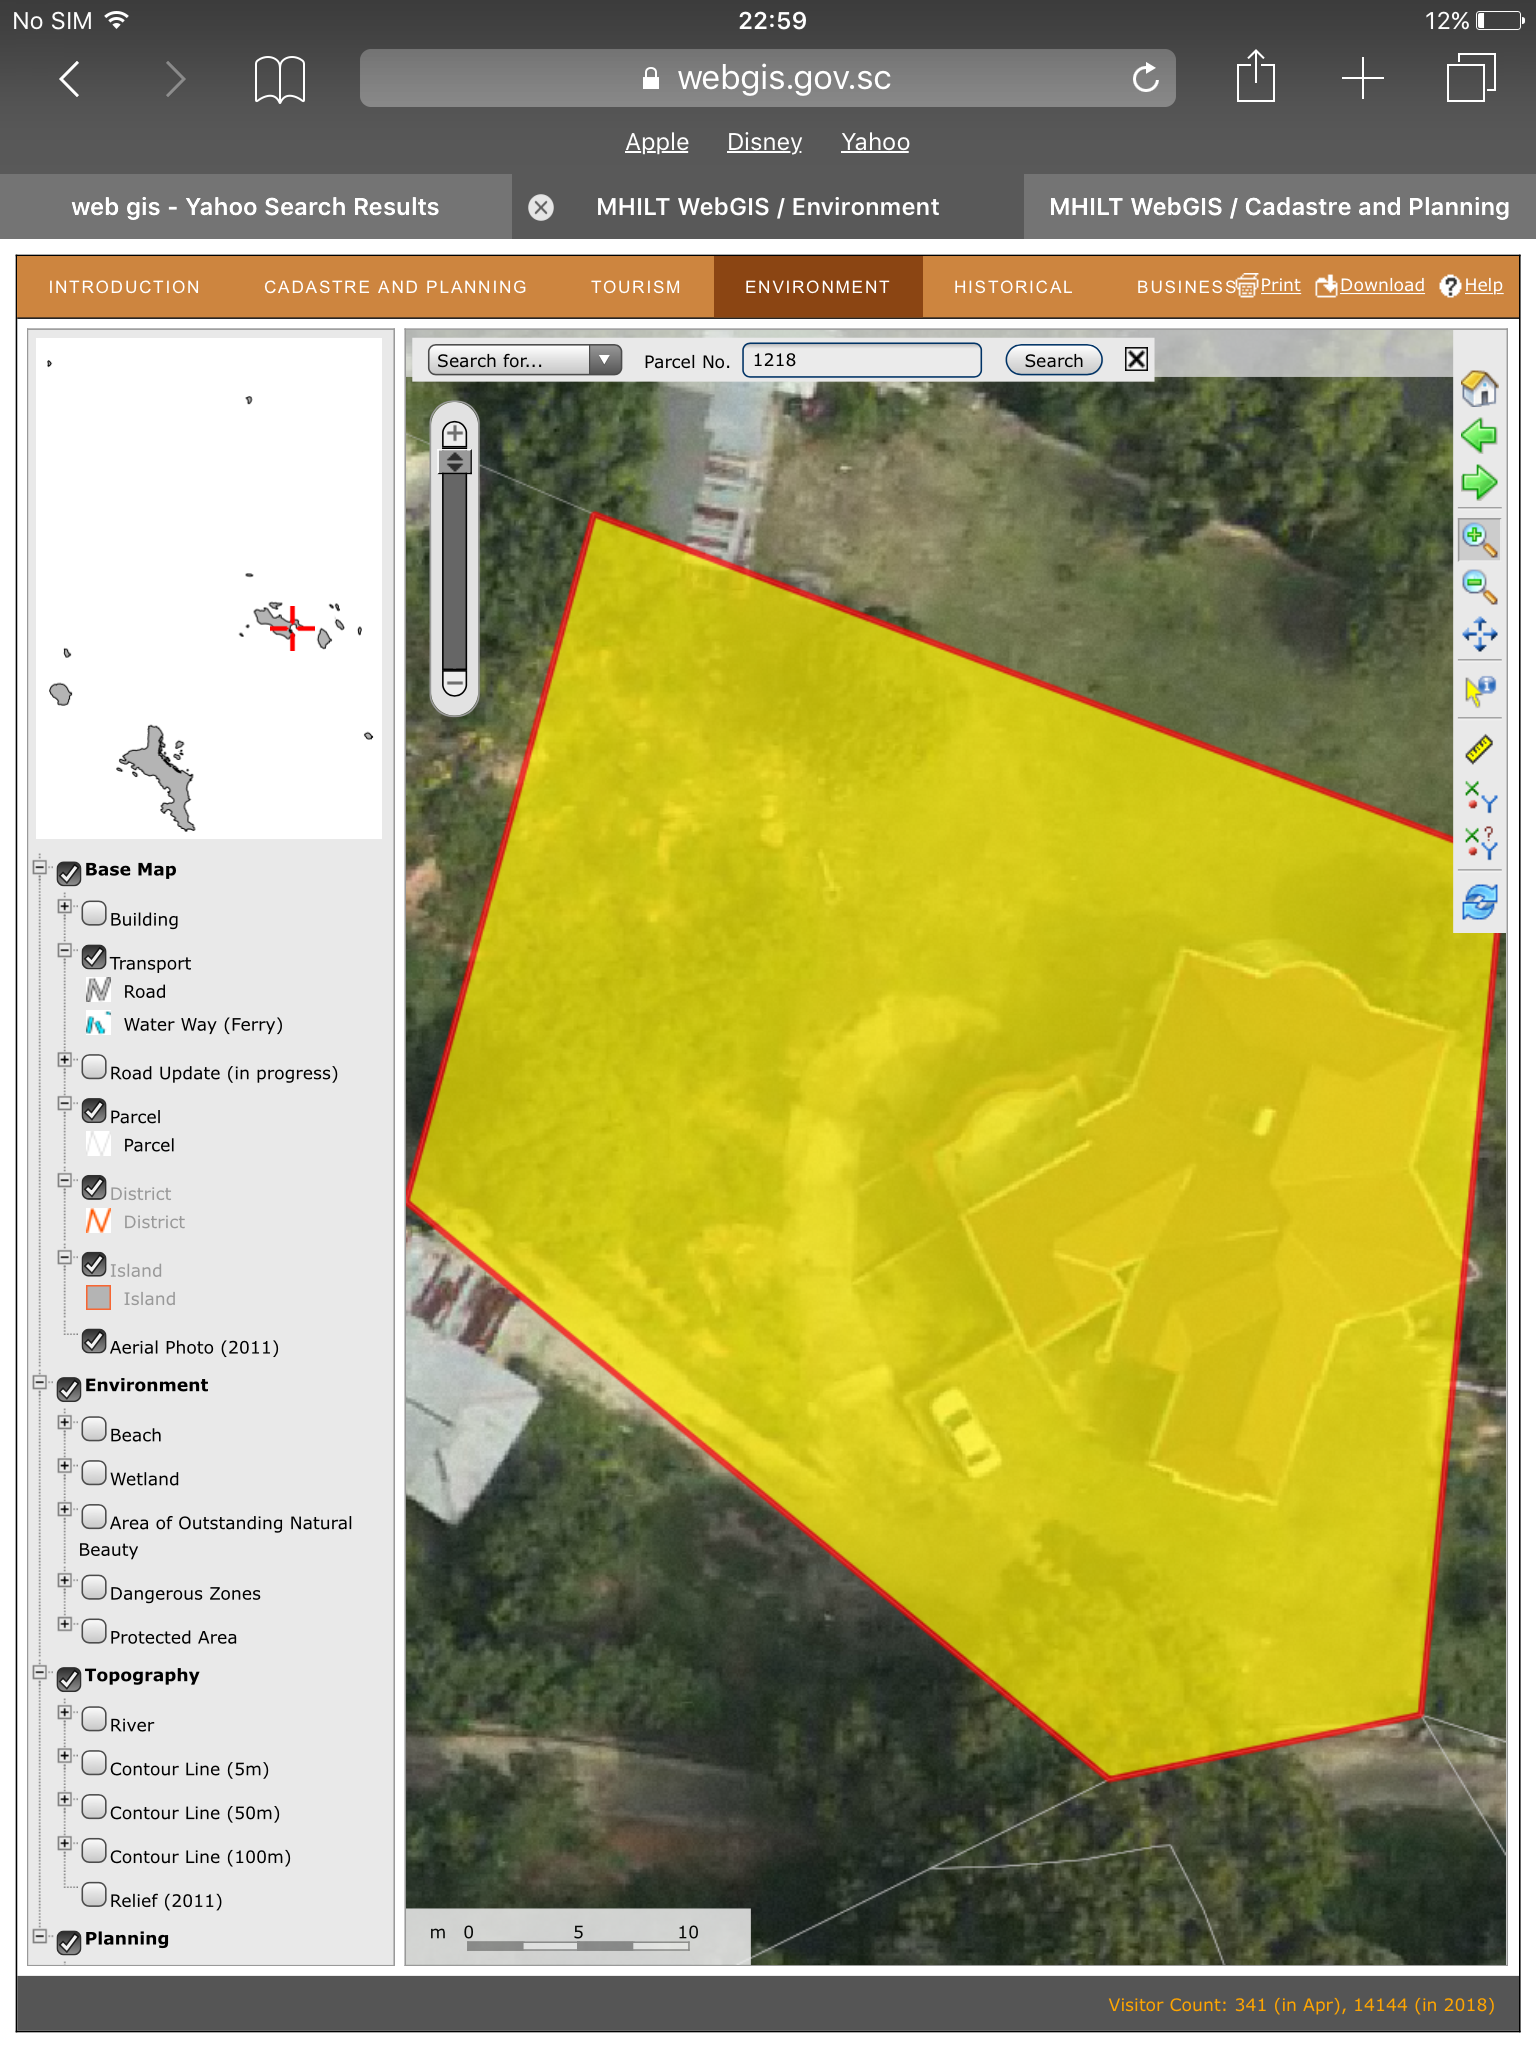Enable the Wetland layer checkbox
The height and width of the screenshot is (2048, 1536).
(x=94, y=1473)
